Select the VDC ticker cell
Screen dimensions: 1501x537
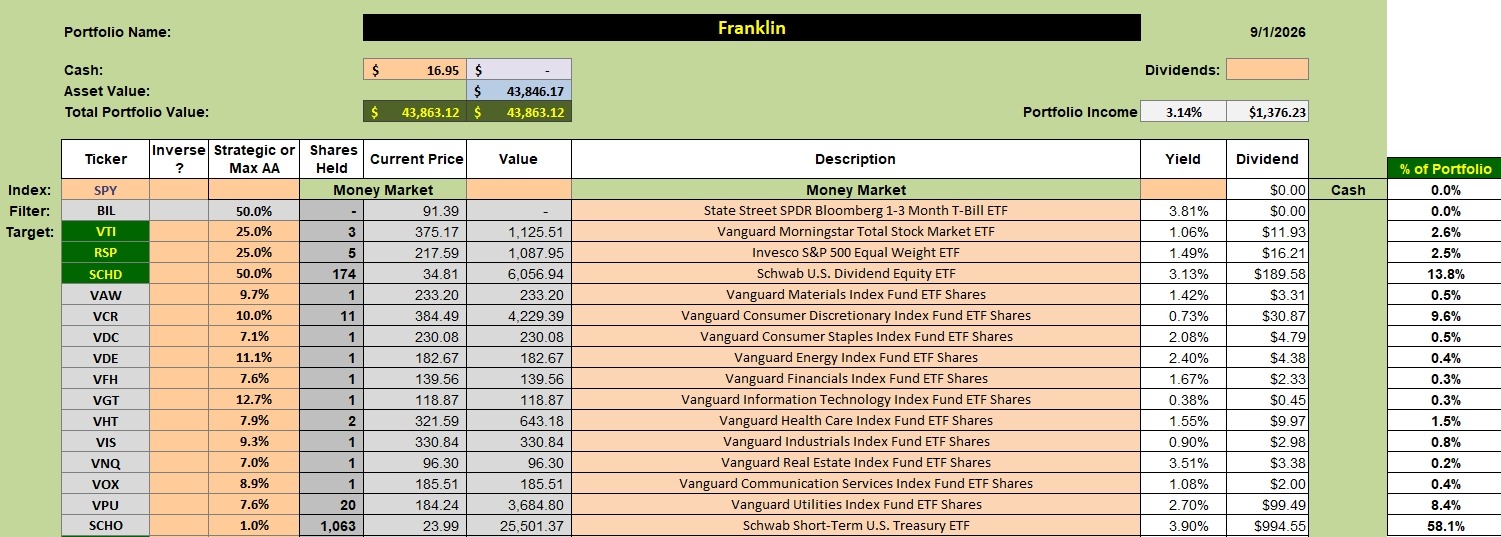click(x=105, y=337)
